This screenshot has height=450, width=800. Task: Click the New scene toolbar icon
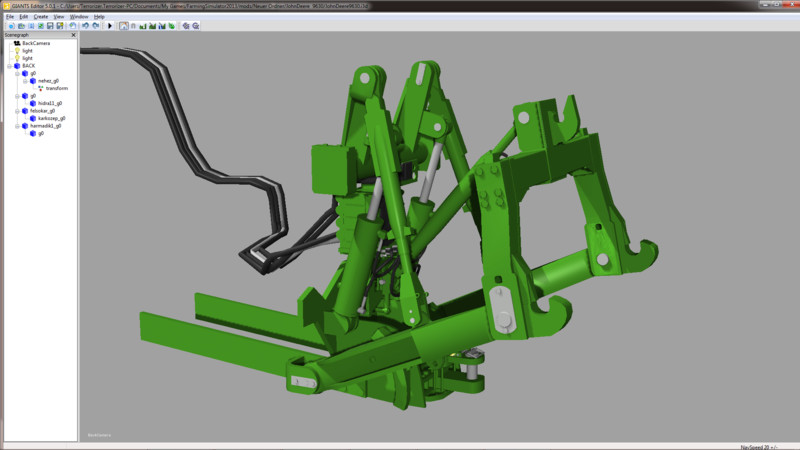click(11, 26)
